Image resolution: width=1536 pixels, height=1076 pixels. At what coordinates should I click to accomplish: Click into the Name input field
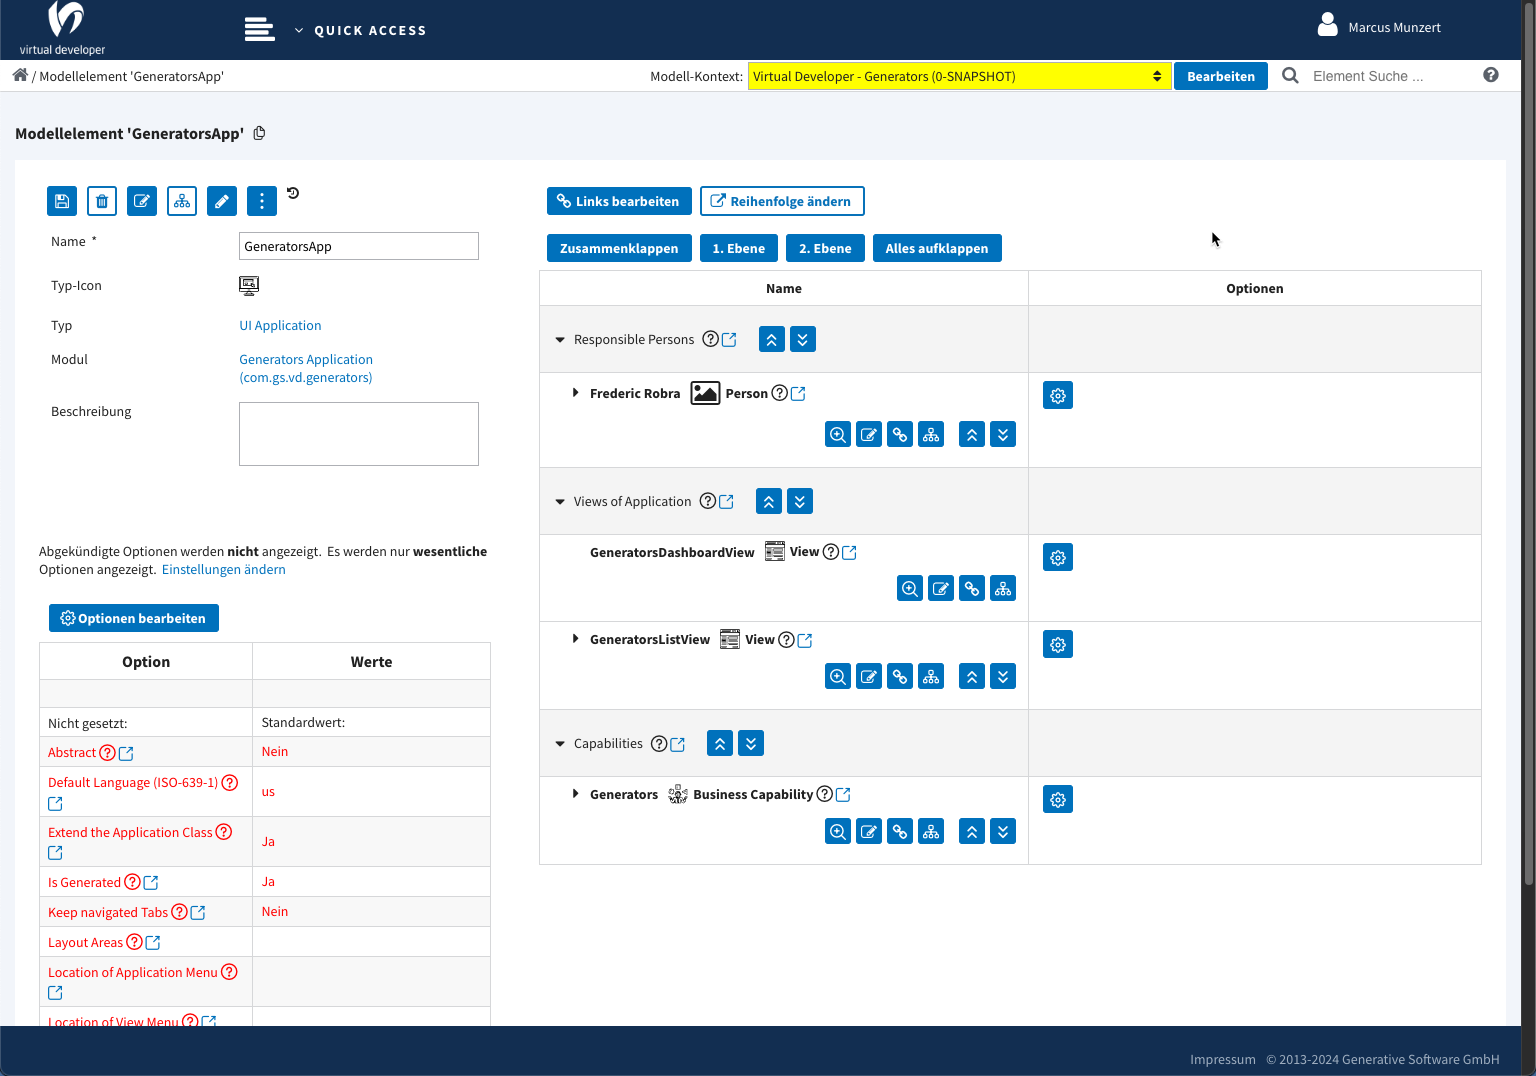pyautogui.click(x=359, y=246)
